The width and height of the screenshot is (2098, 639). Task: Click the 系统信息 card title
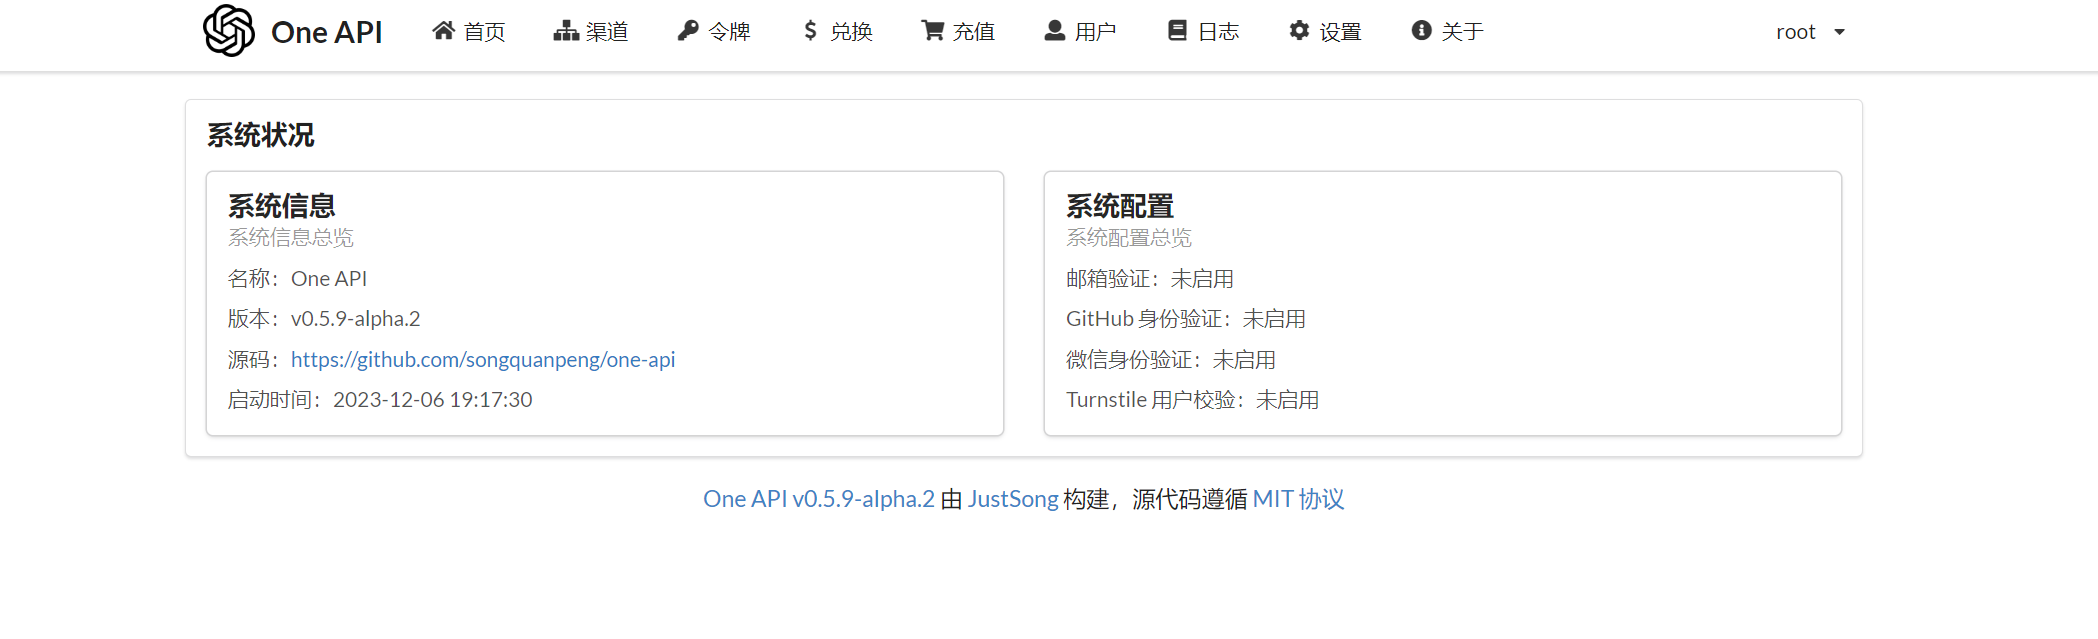coord(282,206)
